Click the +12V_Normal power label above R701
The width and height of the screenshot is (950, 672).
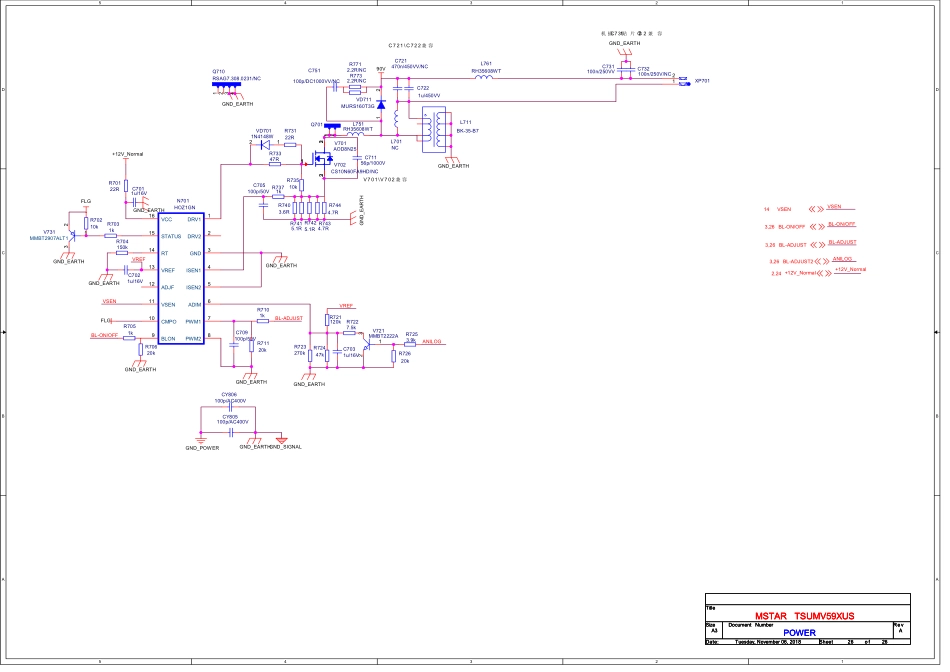[x=127, y=154]
